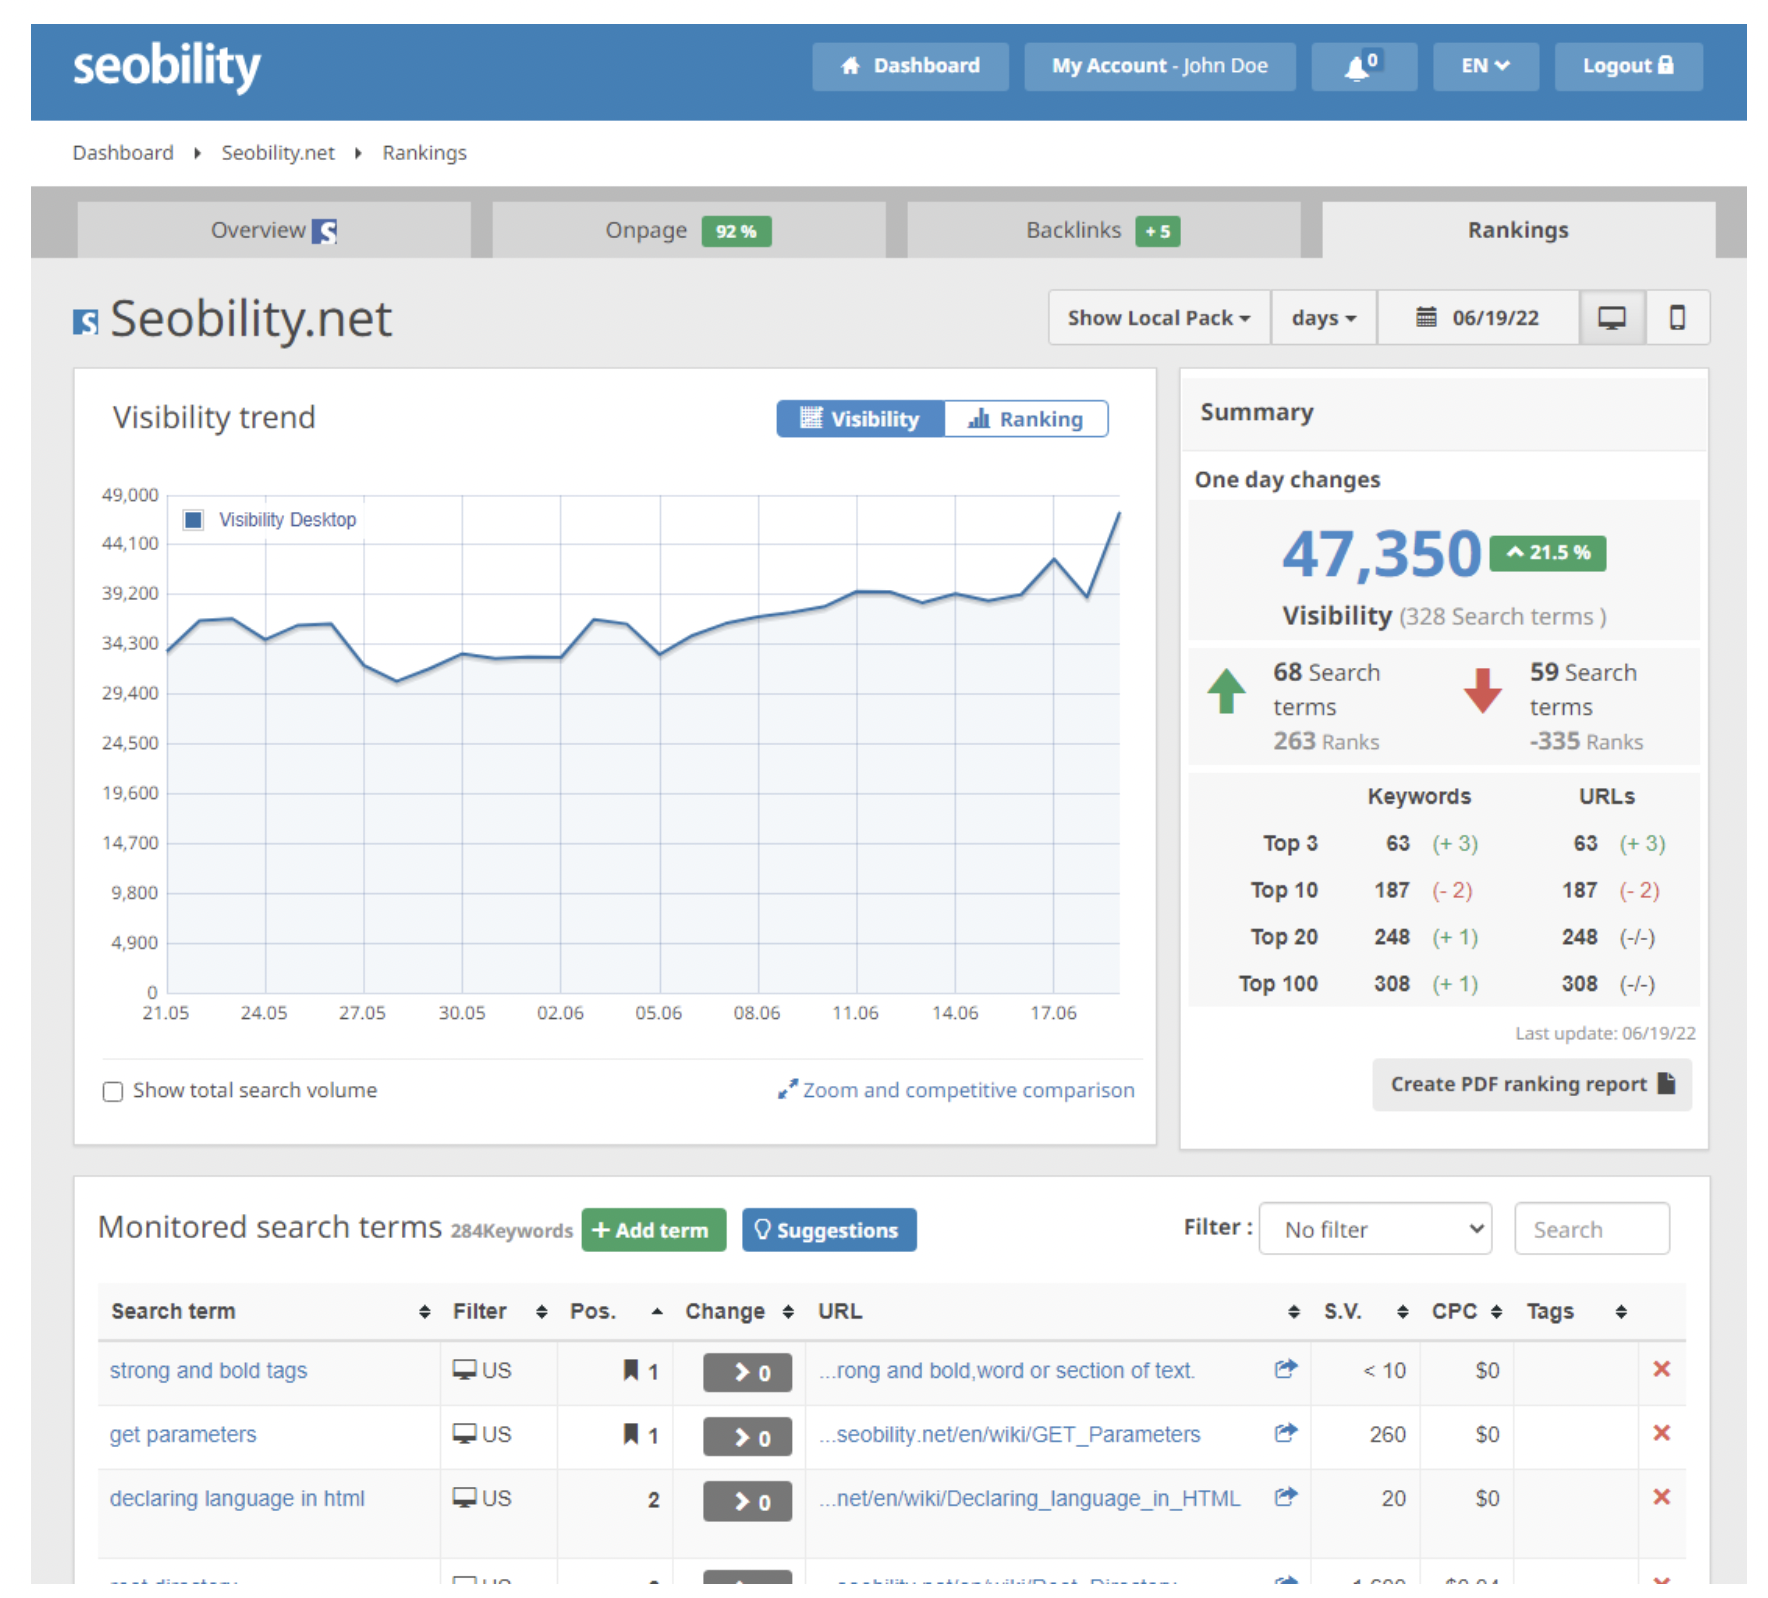Image resolution: width=1768 pixels, height=1598 pixels.
Task: Delete the declaring language in html term
Action: tap(1662, 1497)
